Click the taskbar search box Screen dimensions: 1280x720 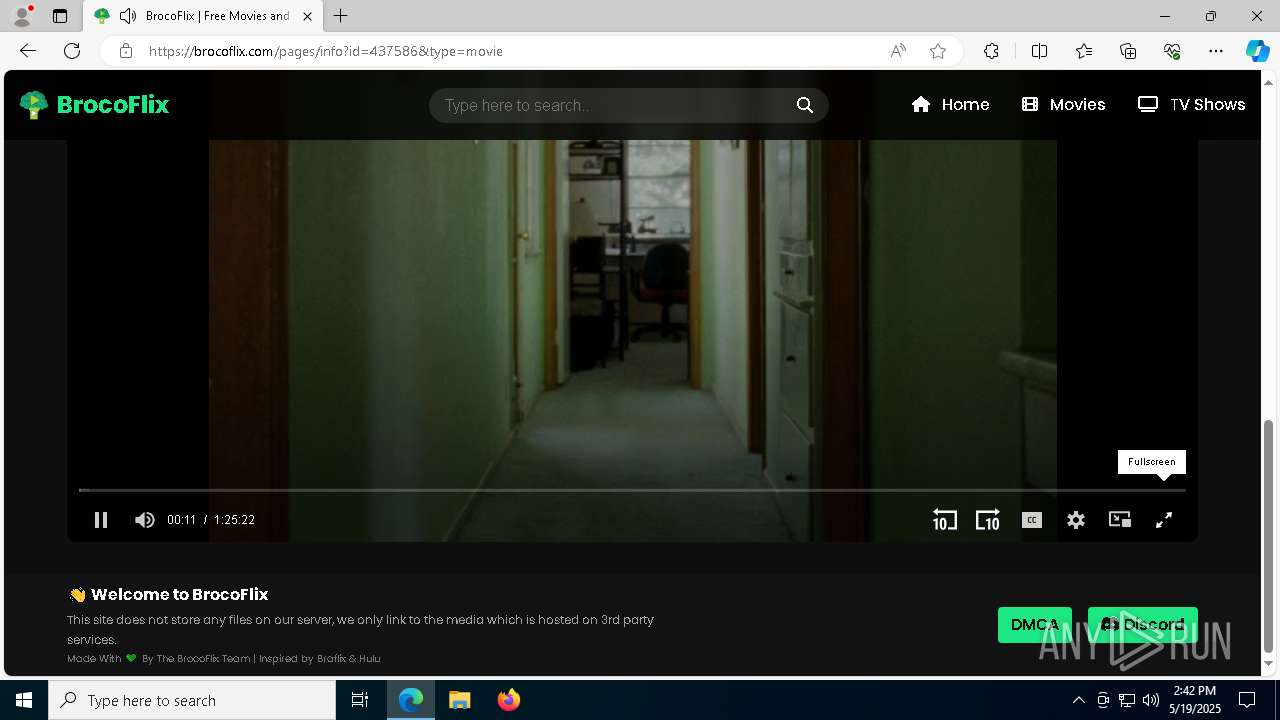click(x=192, y=700)
